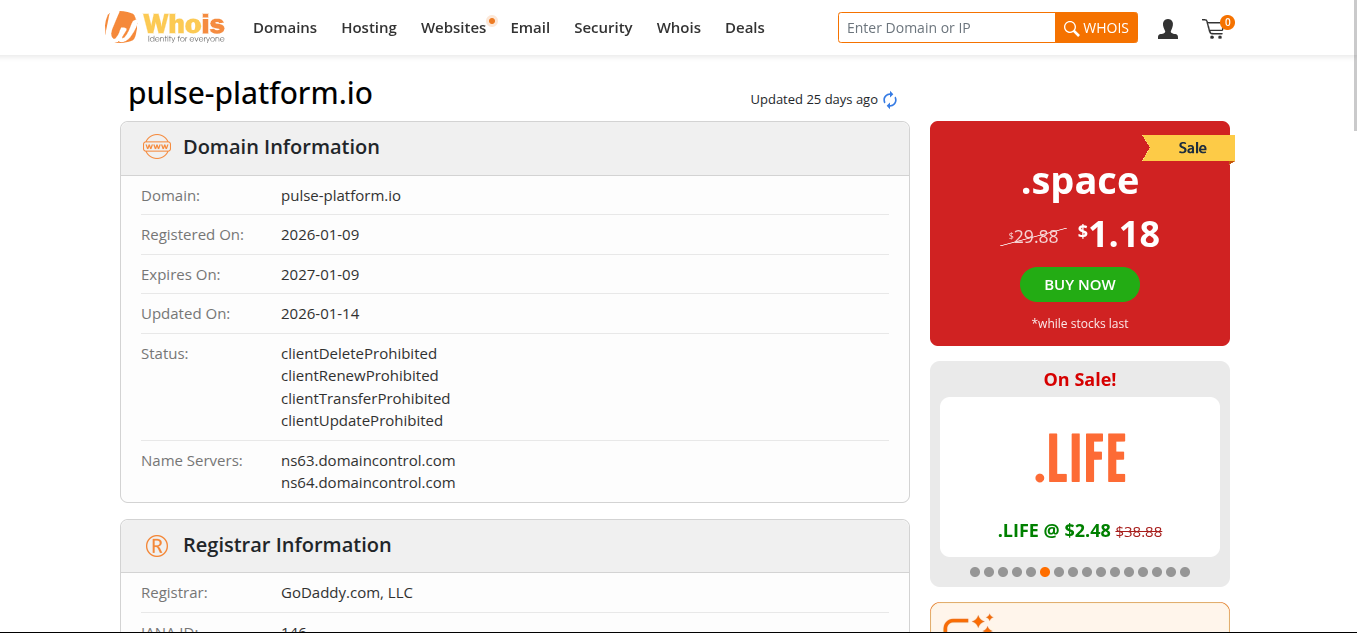Click the .space domain title
The image size is (1357, 633).
coord(1080,182)
